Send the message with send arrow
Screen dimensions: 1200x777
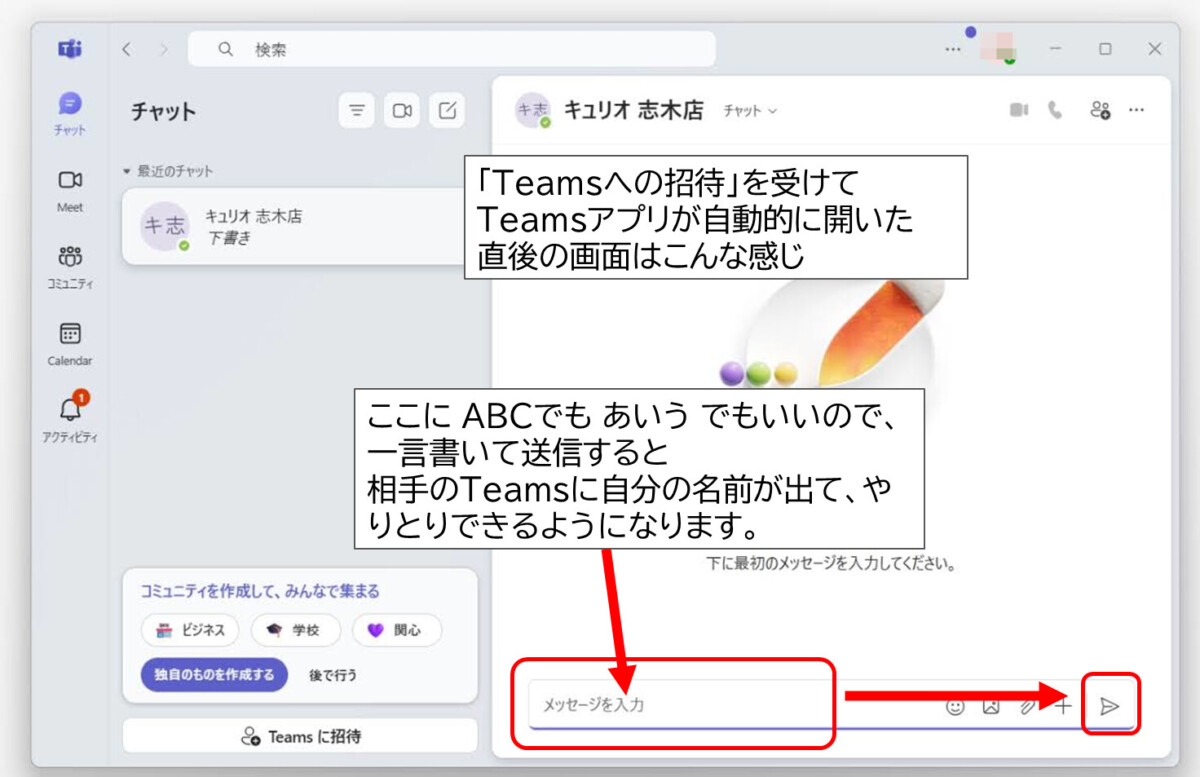click(x=1109, y=706)
